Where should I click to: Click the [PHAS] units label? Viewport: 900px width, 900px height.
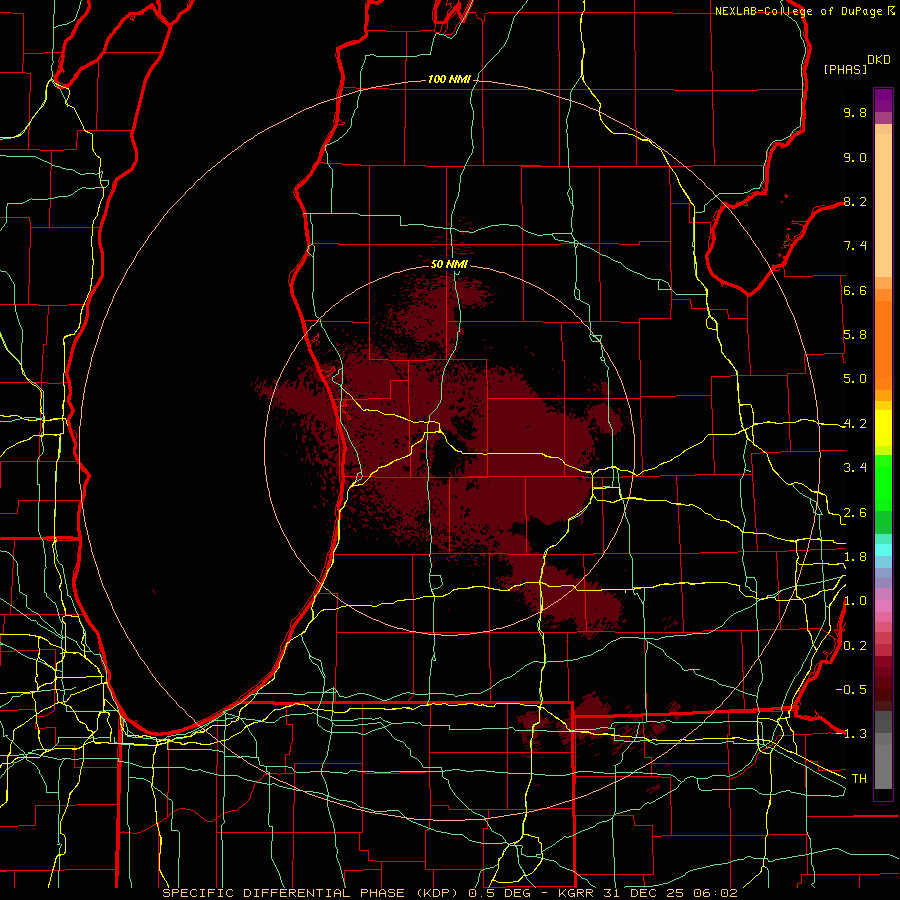pos(845,69)
